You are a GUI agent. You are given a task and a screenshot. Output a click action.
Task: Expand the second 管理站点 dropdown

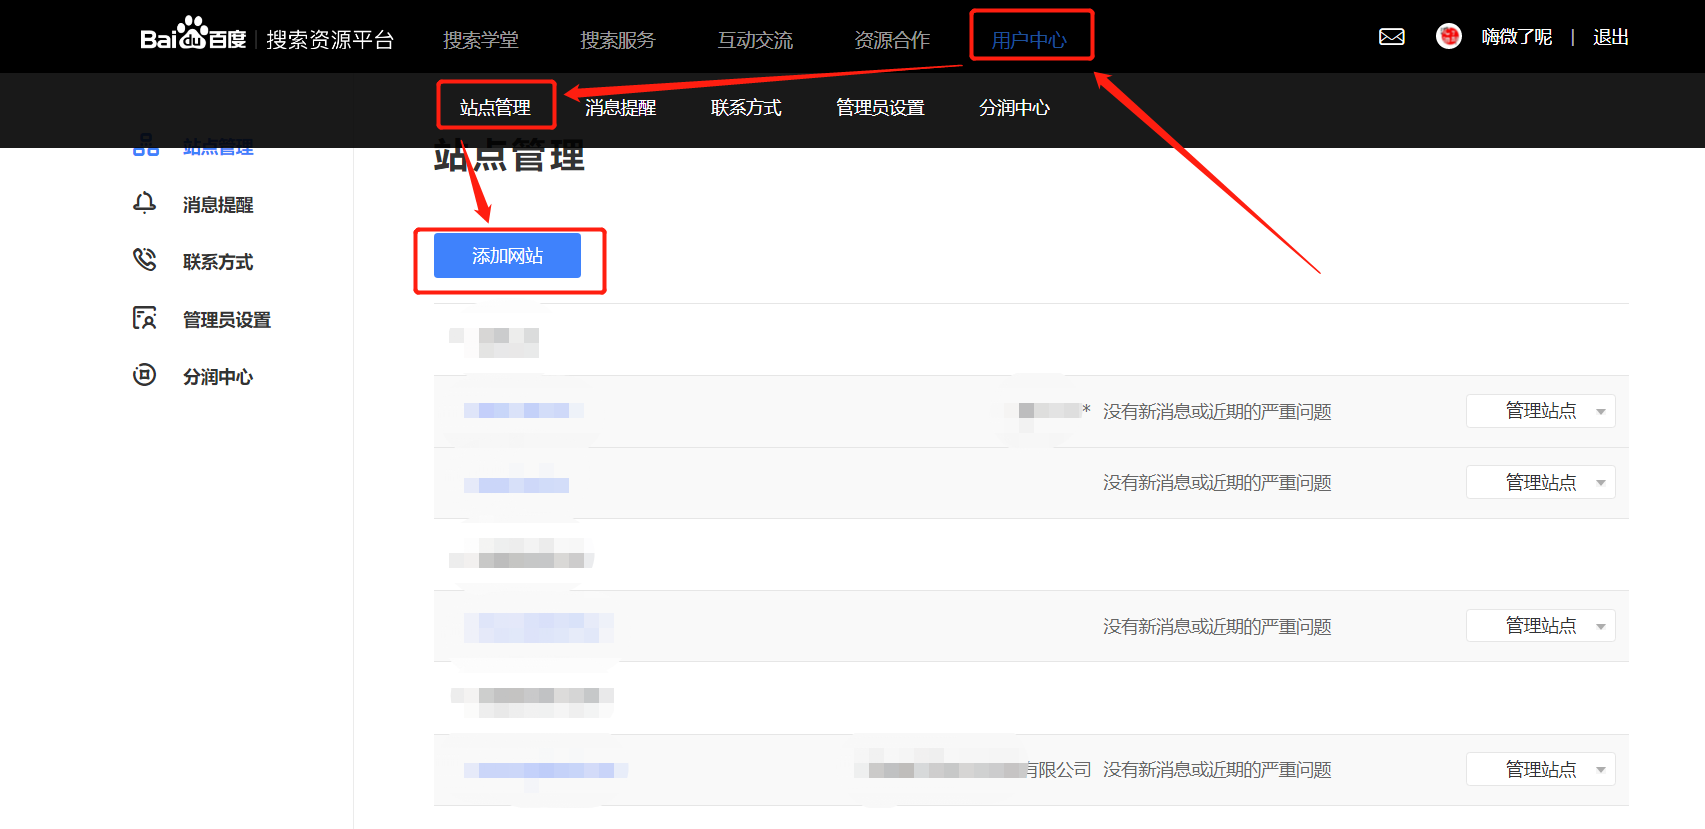click(1540, 483)
